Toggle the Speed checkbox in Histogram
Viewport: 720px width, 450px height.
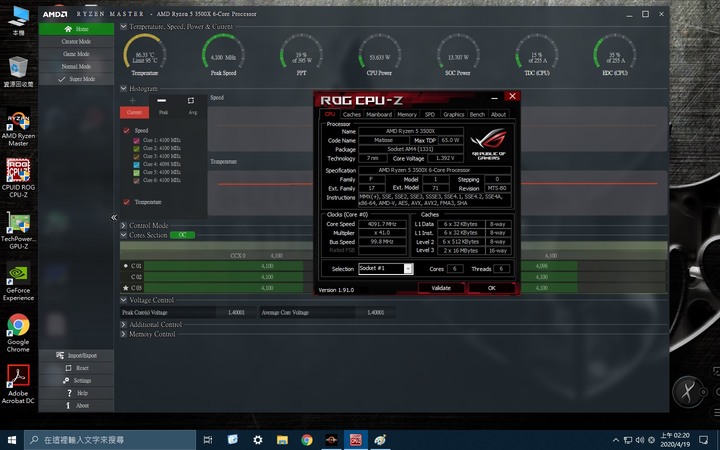click(x=126, y=131)
